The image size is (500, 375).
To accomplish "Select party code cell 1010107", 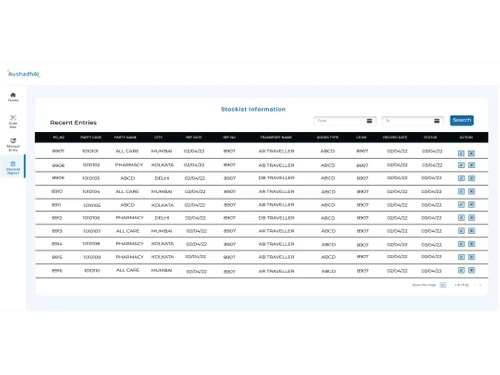I will [92, 231].
